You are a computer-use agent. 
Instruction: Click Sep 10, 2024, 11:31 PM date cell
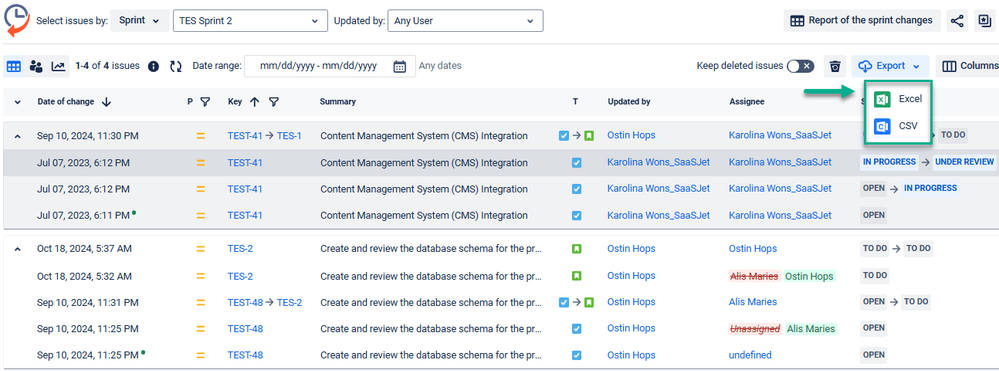tap(88, 302)
